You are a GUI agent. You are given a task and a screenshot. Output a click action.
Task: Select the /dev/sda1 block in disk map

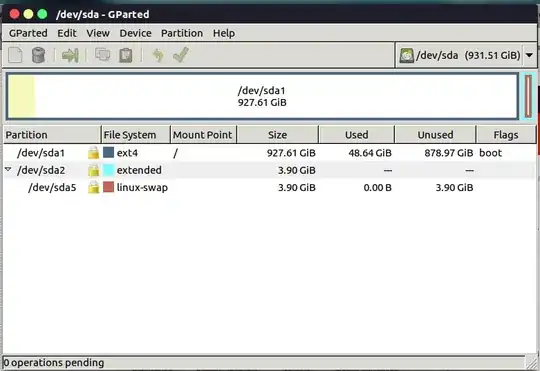[x=262, y=96]
